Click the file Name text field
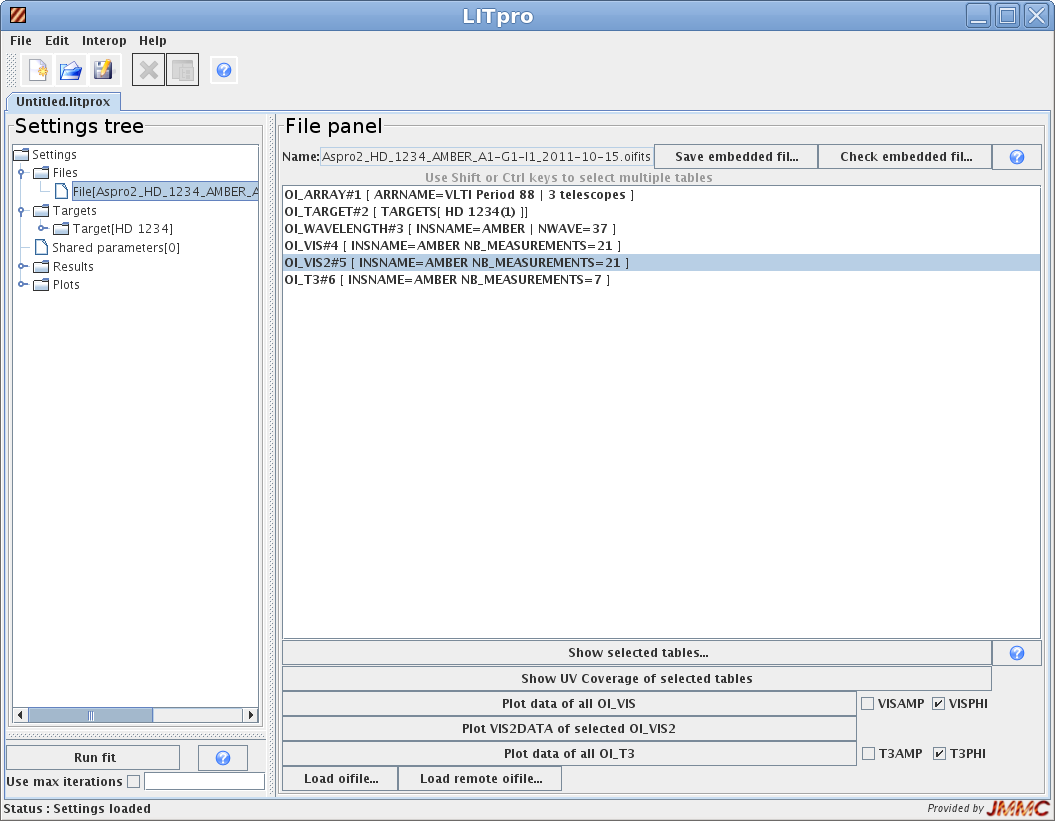Screen dimensions: 1055x821 (x=486, y=157)
